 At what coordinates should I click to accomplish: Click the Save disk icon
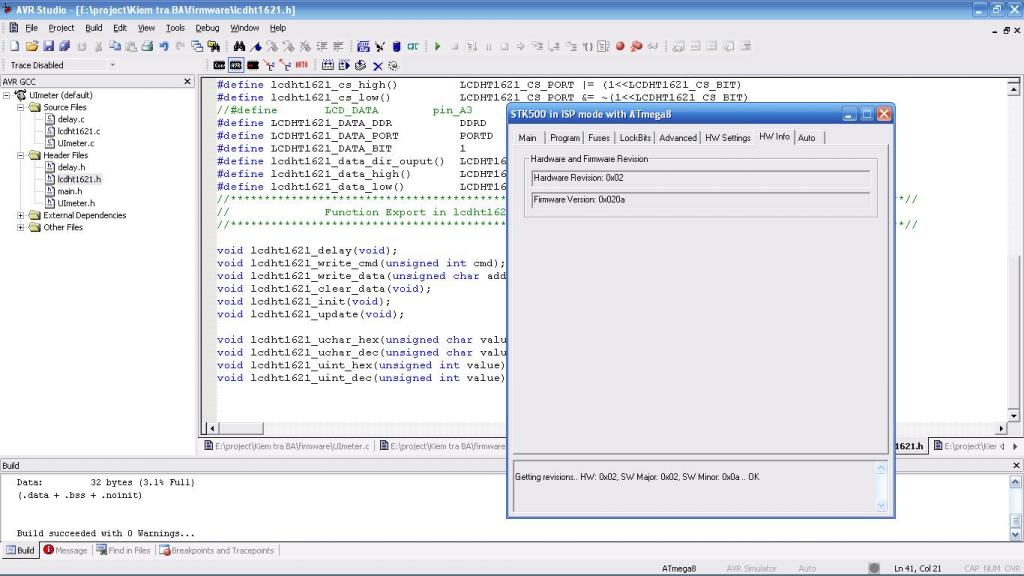[x=48, y=46]
